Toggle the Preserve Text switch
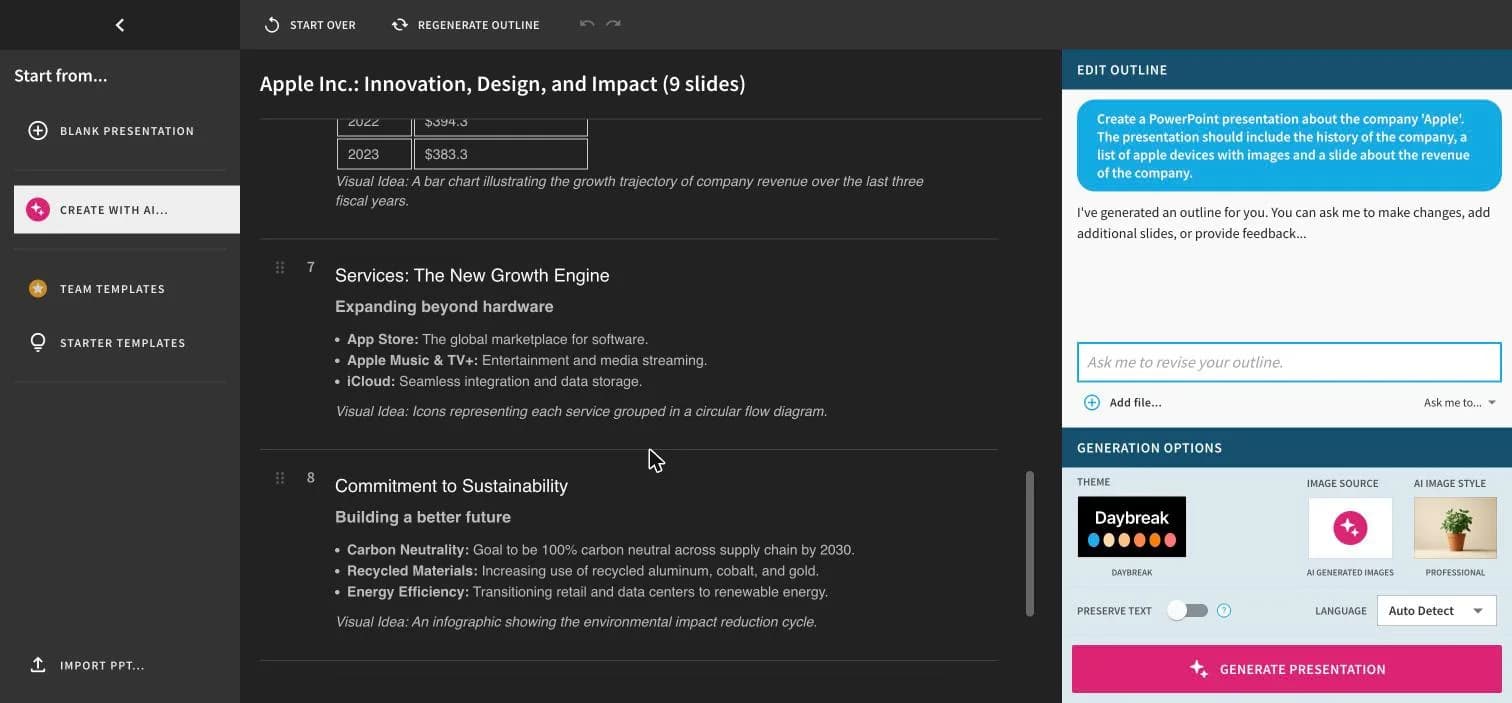 click(x=1188, y=611)
